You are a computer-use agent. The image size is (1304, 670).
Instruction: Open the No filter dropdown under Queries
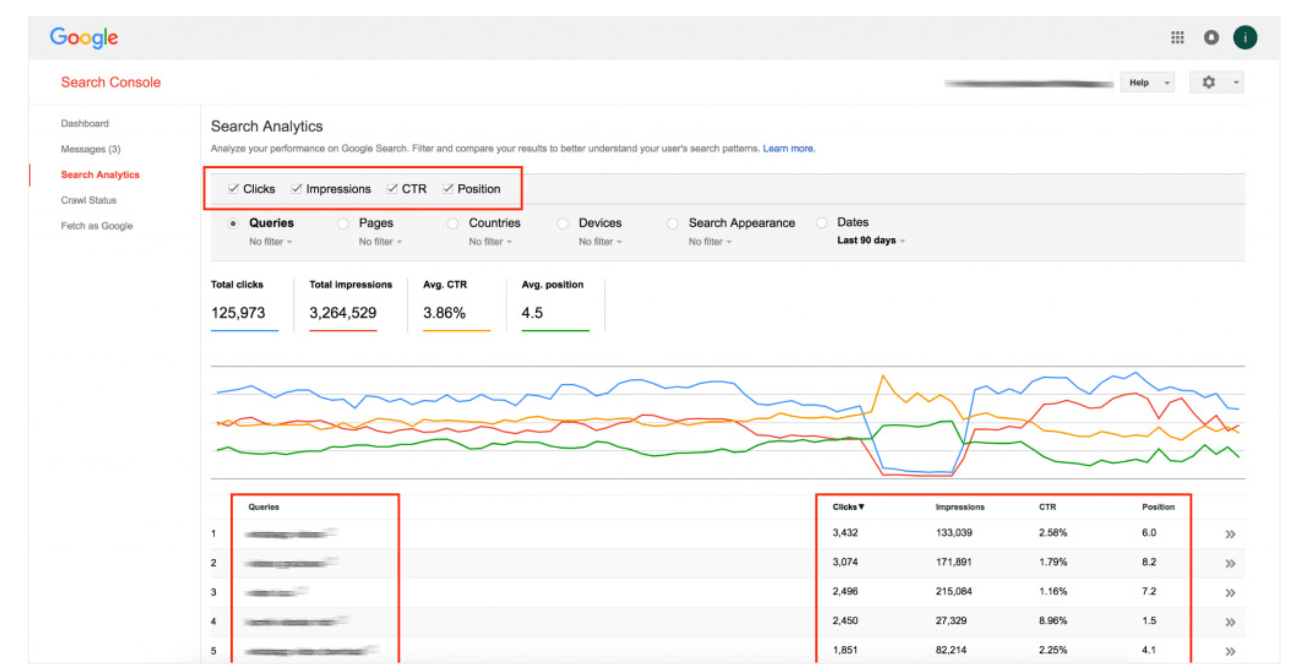[270, 242]
